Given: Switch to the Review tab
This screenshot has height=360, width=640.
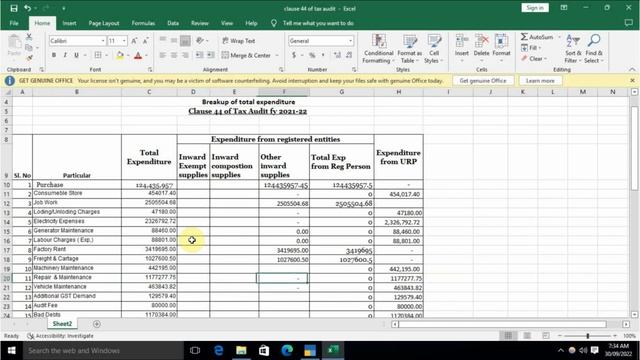Looking at the screenshot, I should [200, 23].
